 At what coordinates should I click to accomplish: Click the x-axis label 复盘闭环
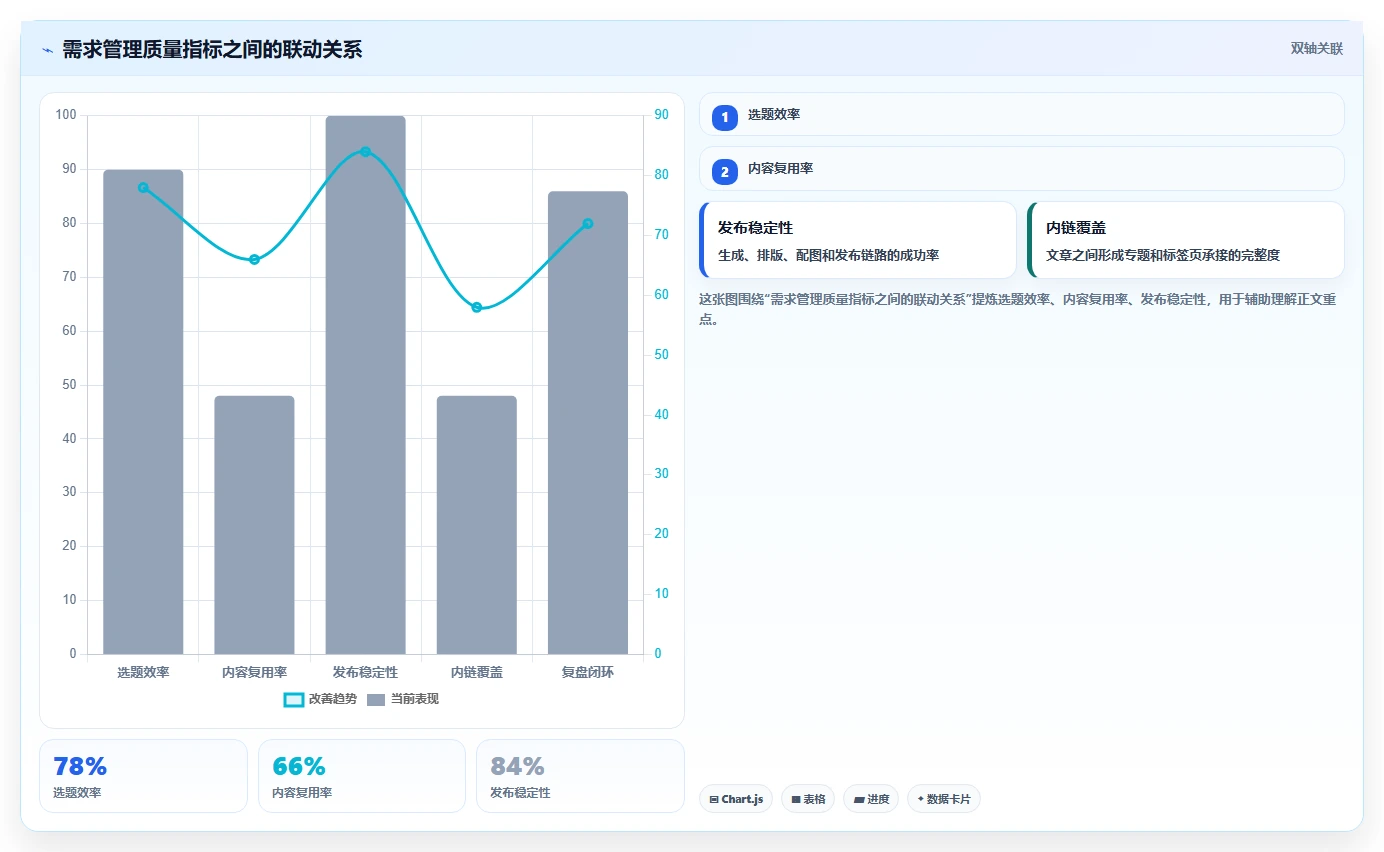click(587, 673)
